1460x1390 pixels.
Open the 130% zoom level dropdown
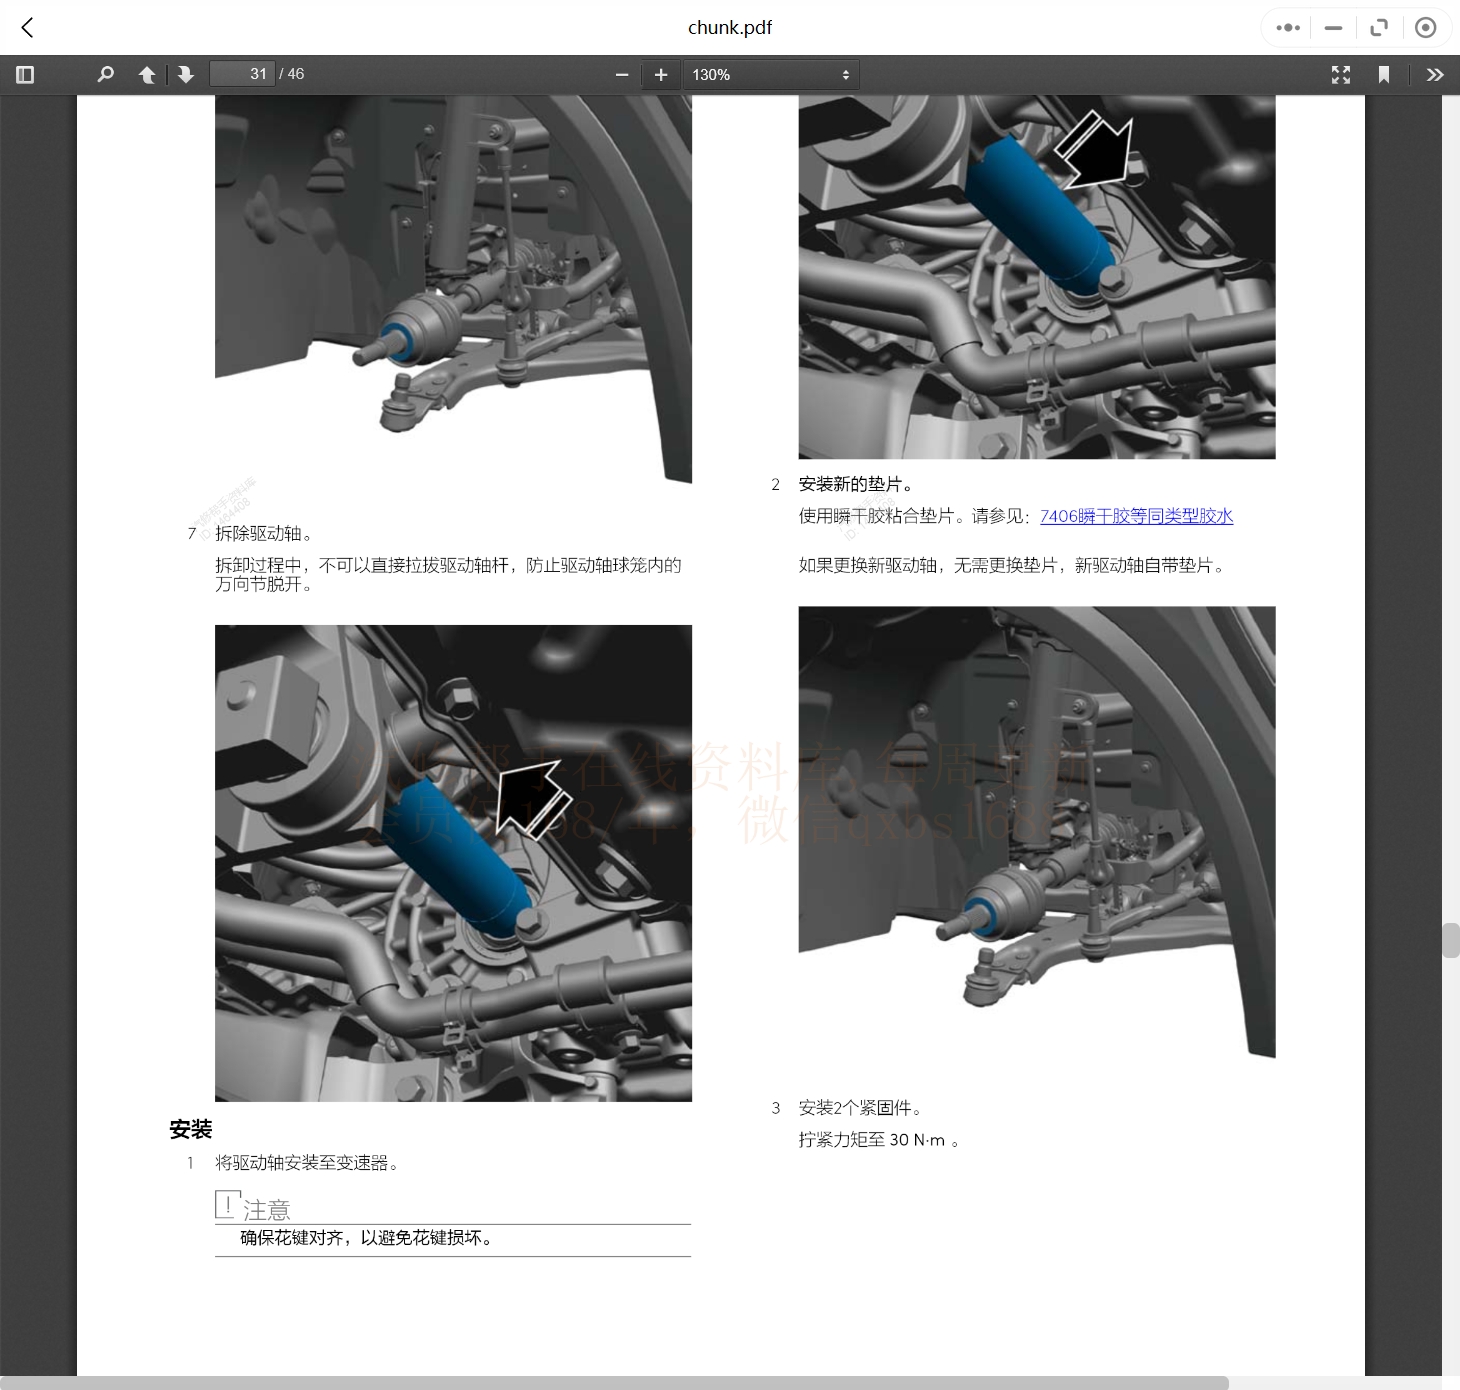coord(770,75)
